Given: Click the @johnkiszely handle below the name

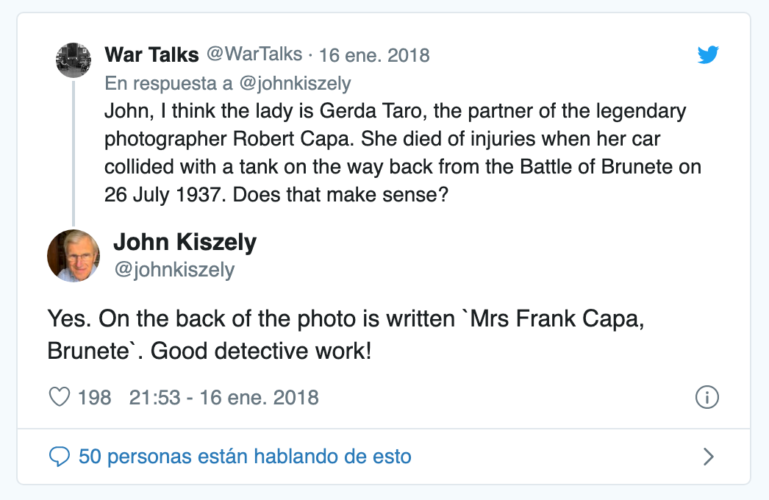Looking at the screenshot, I should tap(174, 270).
